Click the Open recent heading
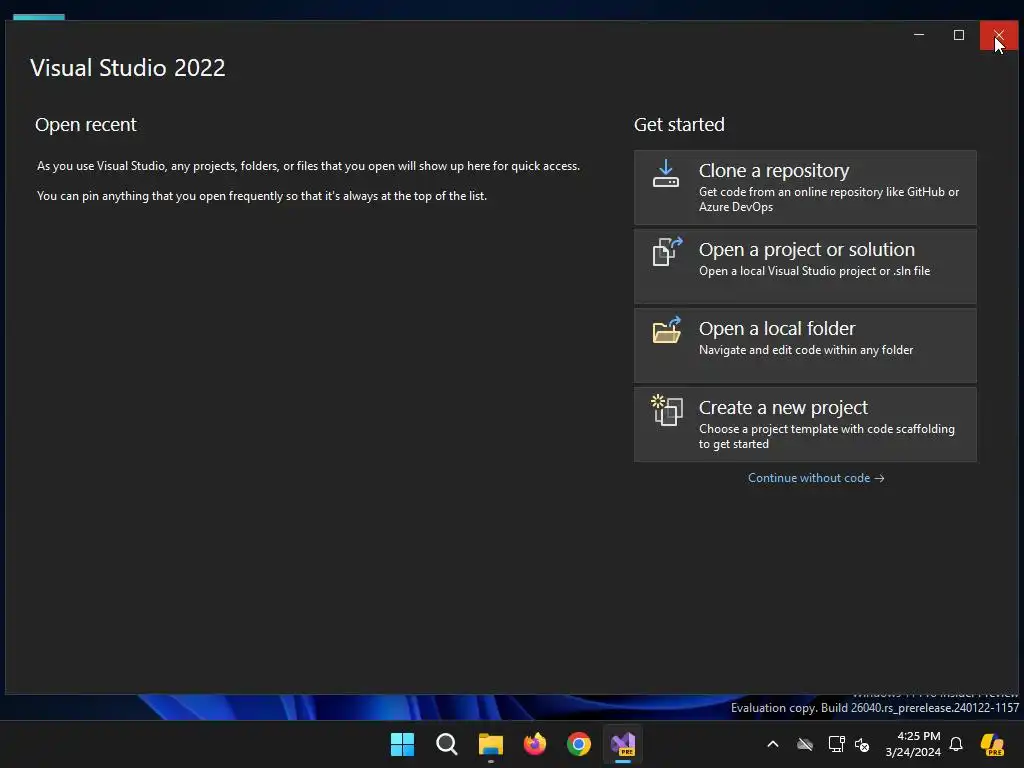 tap(86, 124)
